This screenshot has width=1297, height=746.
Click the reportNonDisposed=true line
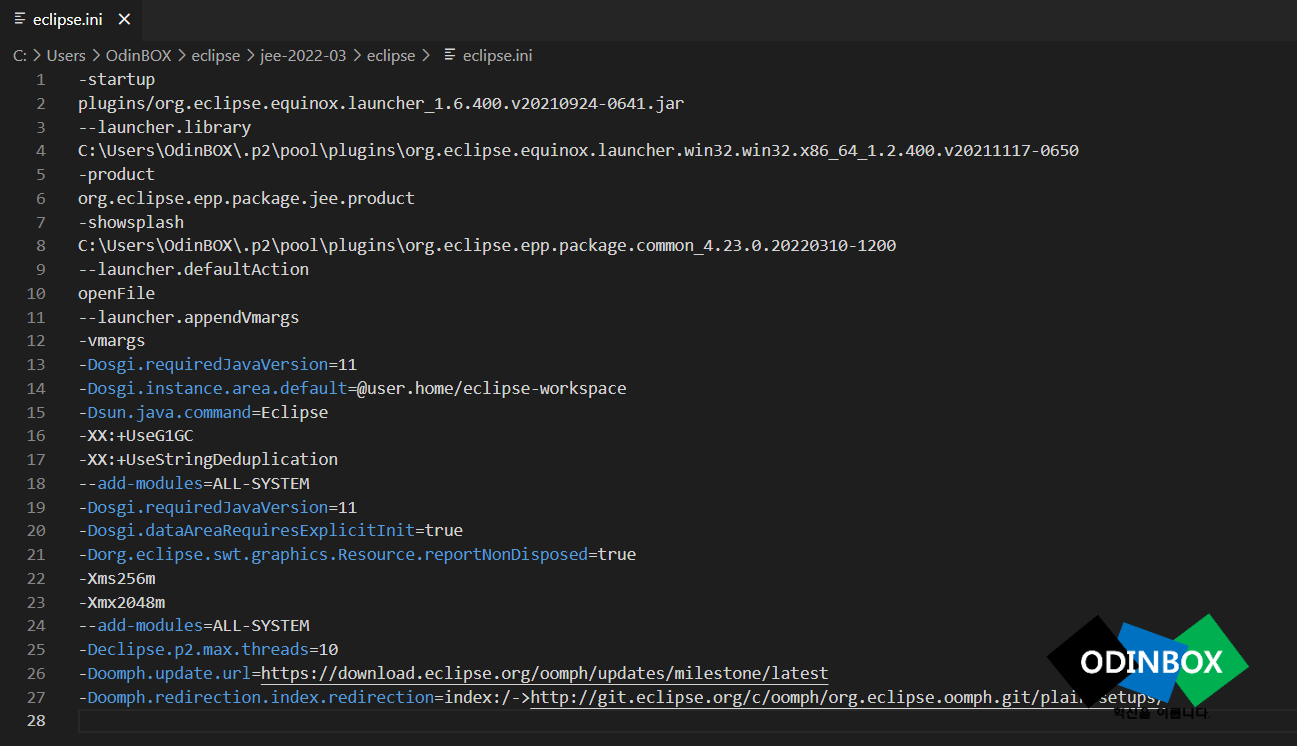coord(357,555)
